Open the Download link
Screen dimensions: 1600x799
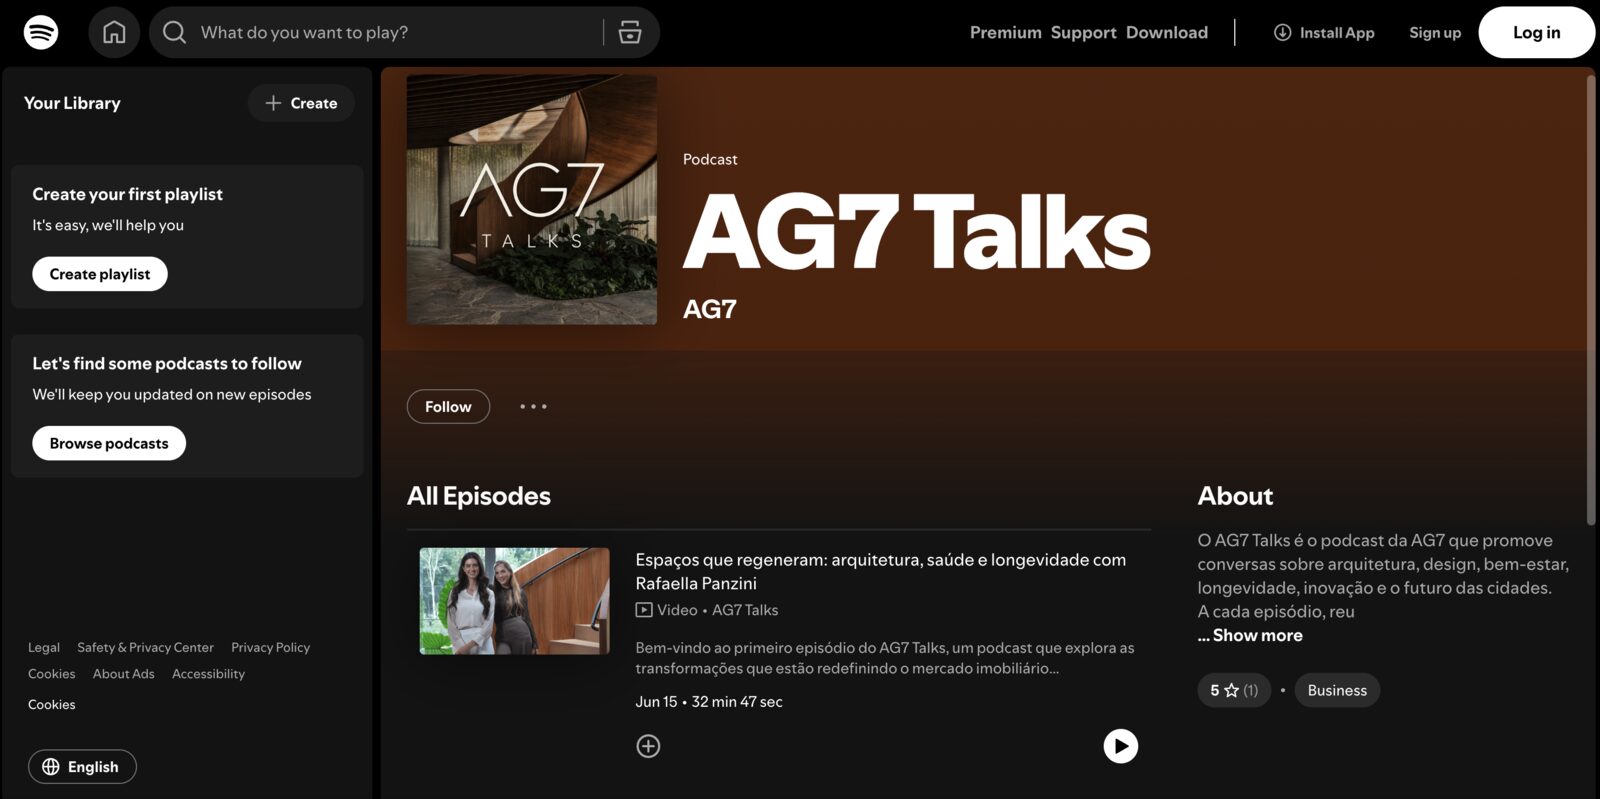coord(1167,32)
